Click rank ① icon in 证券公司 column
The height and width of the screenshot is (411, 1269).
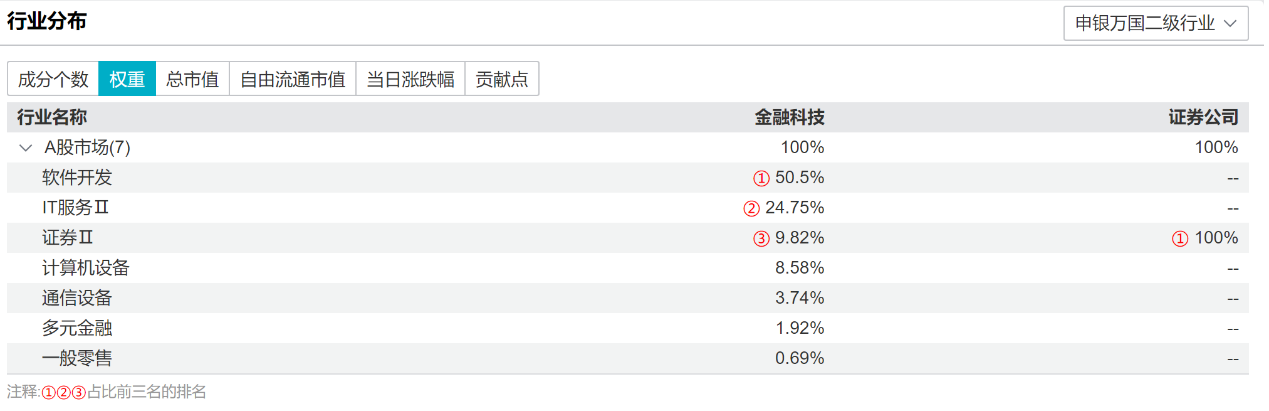(x=1180, y=238)
